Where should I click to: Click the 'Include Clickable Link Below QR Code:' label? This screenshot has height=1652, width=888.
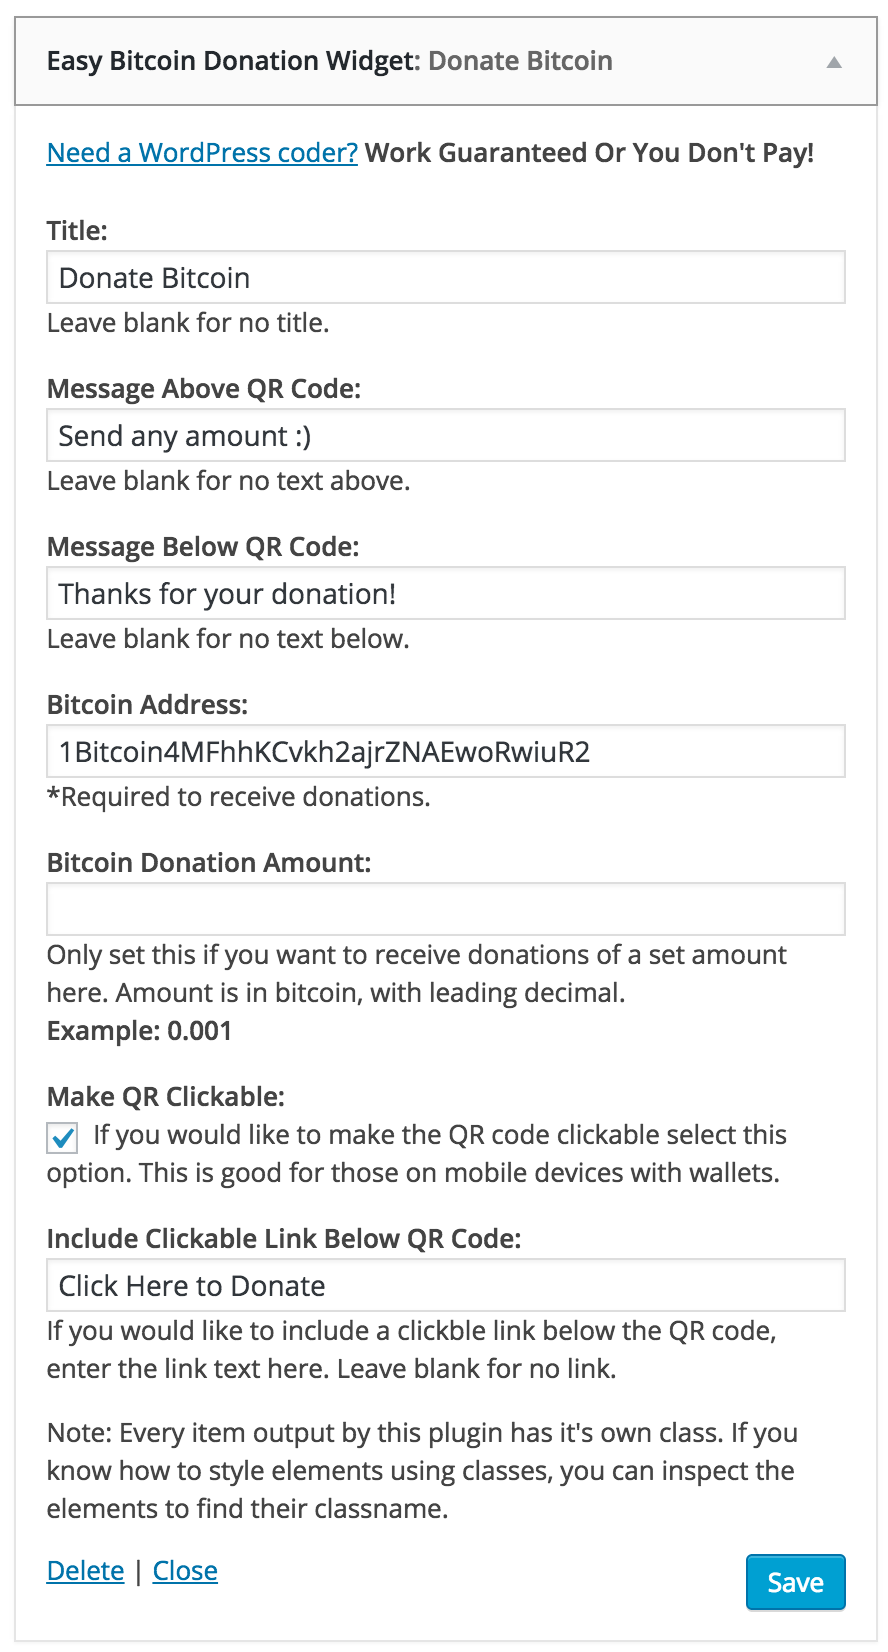[284, 1239]
